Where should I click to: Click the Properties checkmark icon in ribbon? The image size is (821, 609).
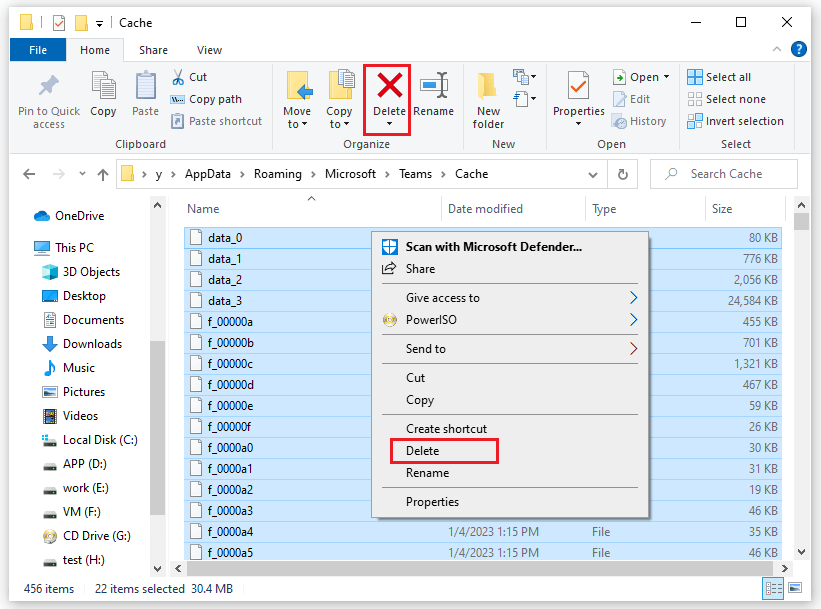click(x=578, y=86)
